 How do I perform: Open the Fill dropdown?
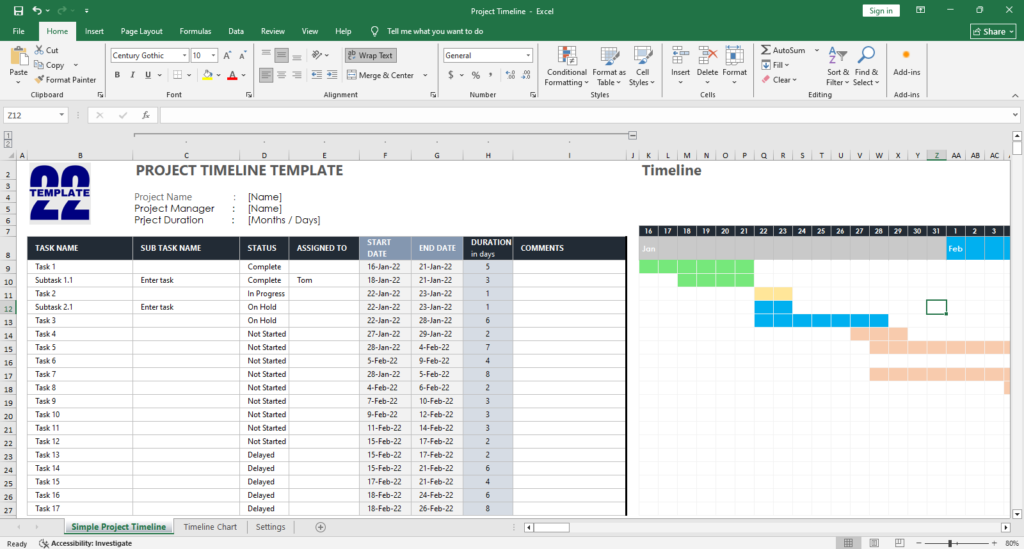[x=775, y=65]
